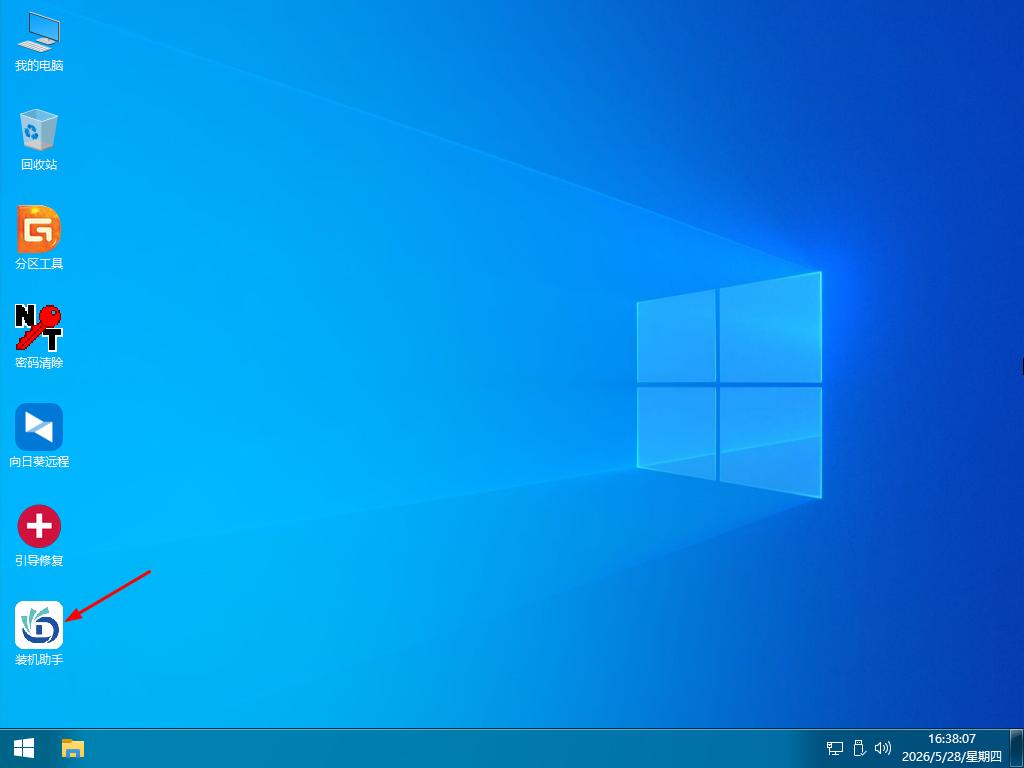Click the network tray icon
This screenshot has width=1024, height=768.
coord(835,748)
